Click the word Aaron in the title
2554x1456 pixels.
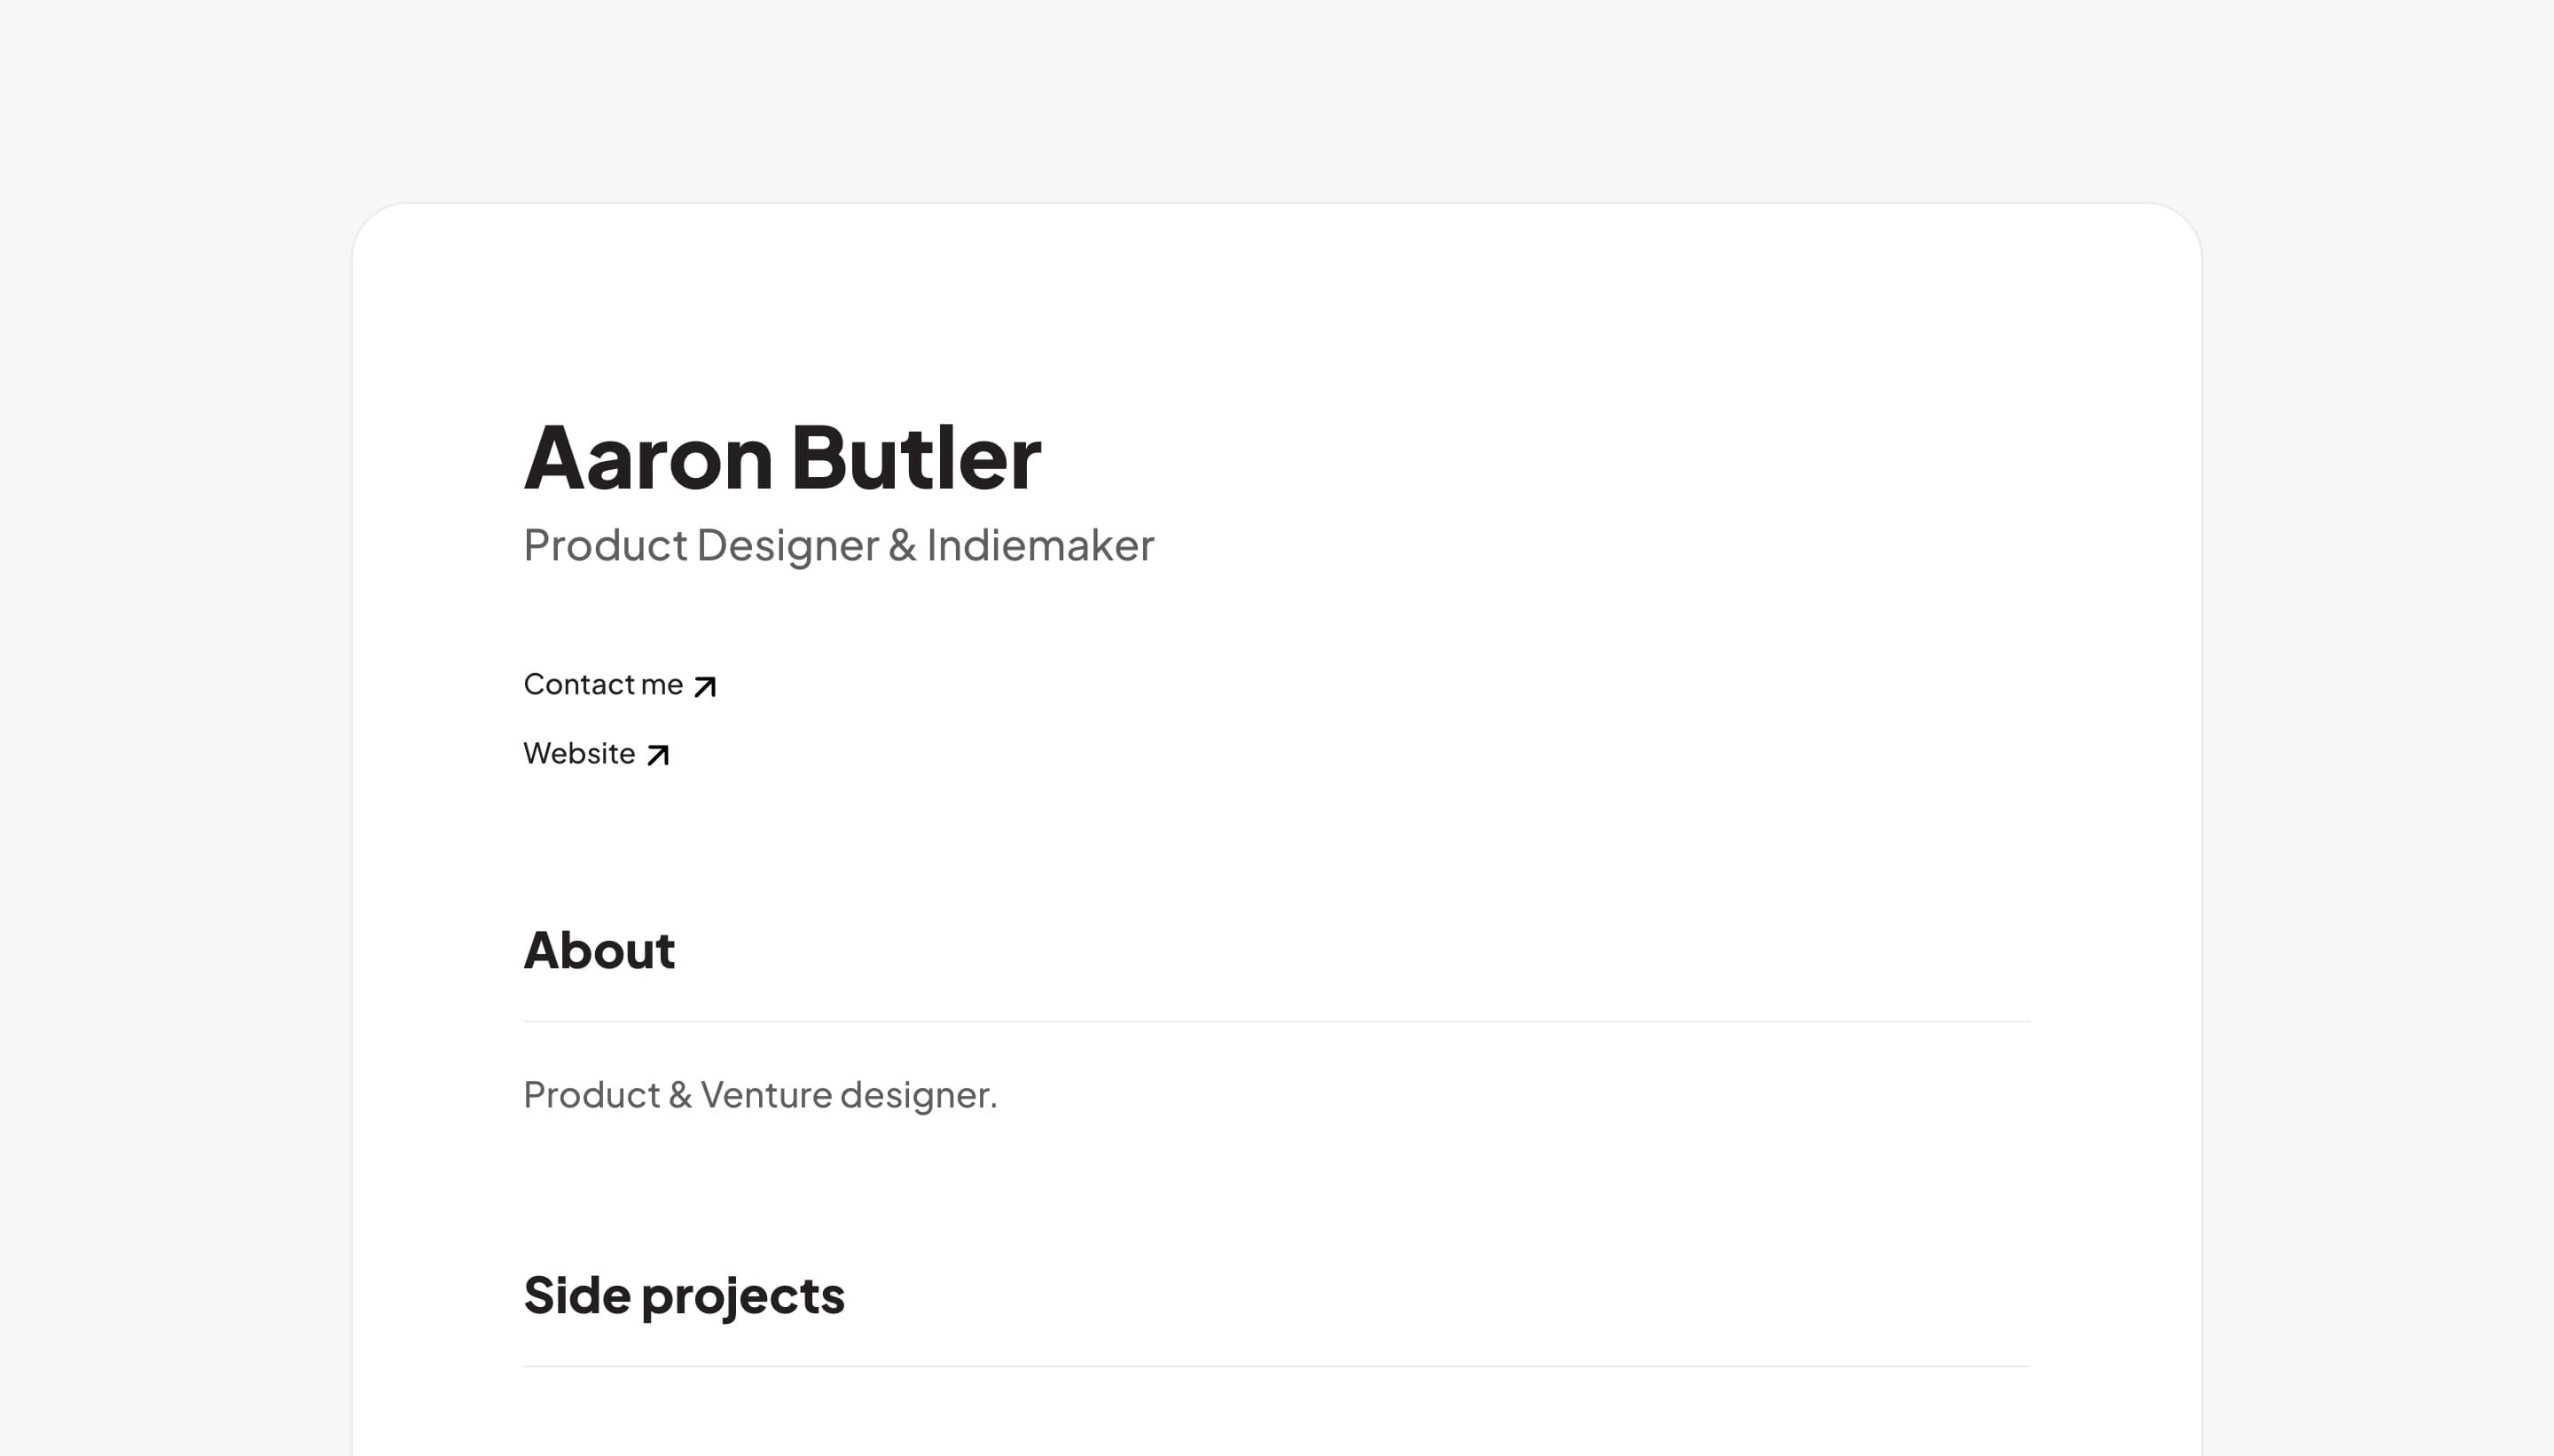(648, 458)
